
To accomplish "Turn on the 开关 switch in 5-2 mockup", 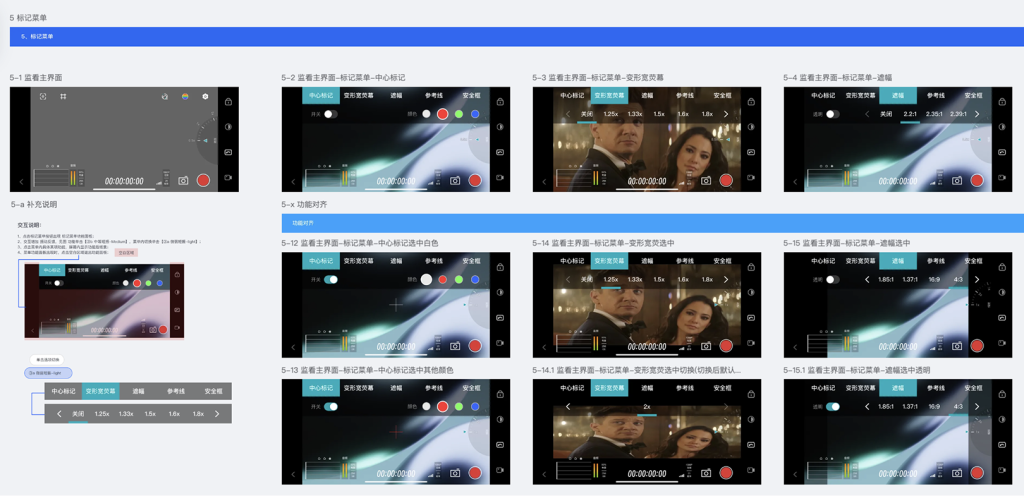I will pos(329,114).
